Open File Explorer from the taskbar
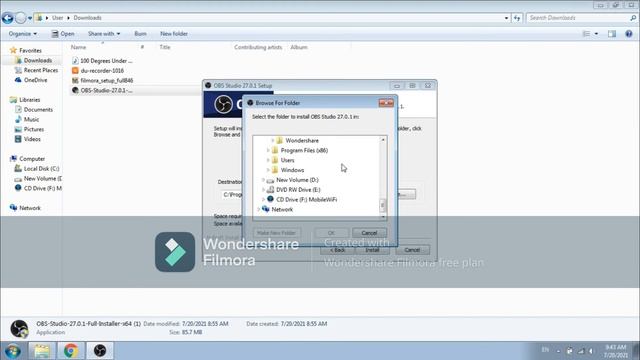Image resolution: width=640 pixels, height=360 pixels. point(42,351)
